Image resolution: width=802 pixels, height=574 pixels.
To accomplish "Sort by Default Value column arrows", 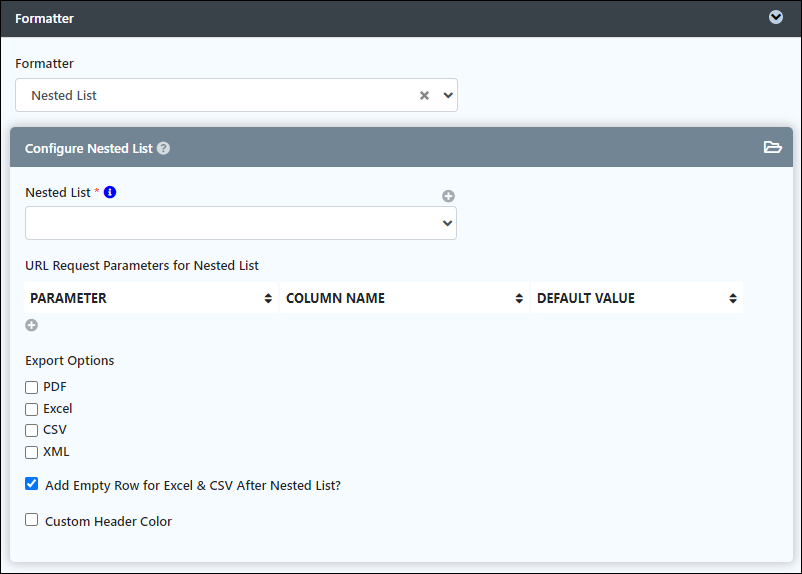I will 732,298.
